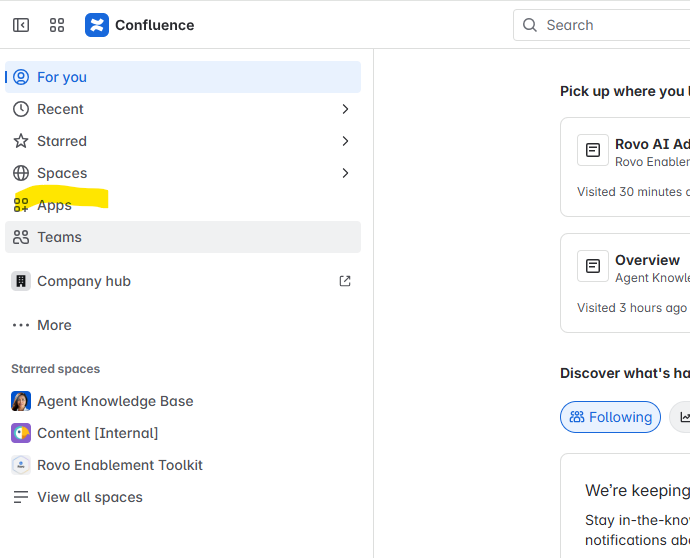Viewport: 690px width, 558px height.
Task: Click the Overview page document icon
Action: tap(593, 266)
